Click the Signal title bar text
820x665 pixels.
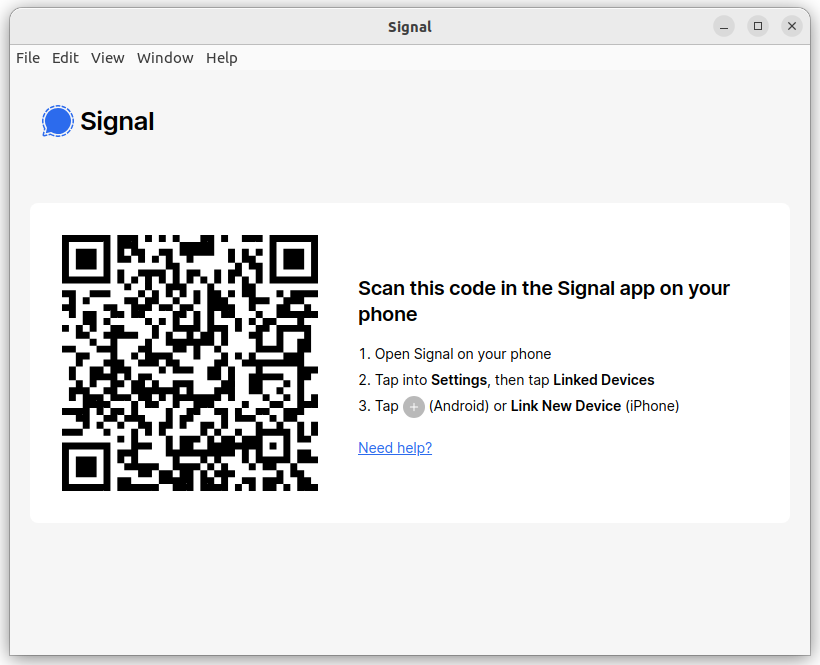click(410, 27)
